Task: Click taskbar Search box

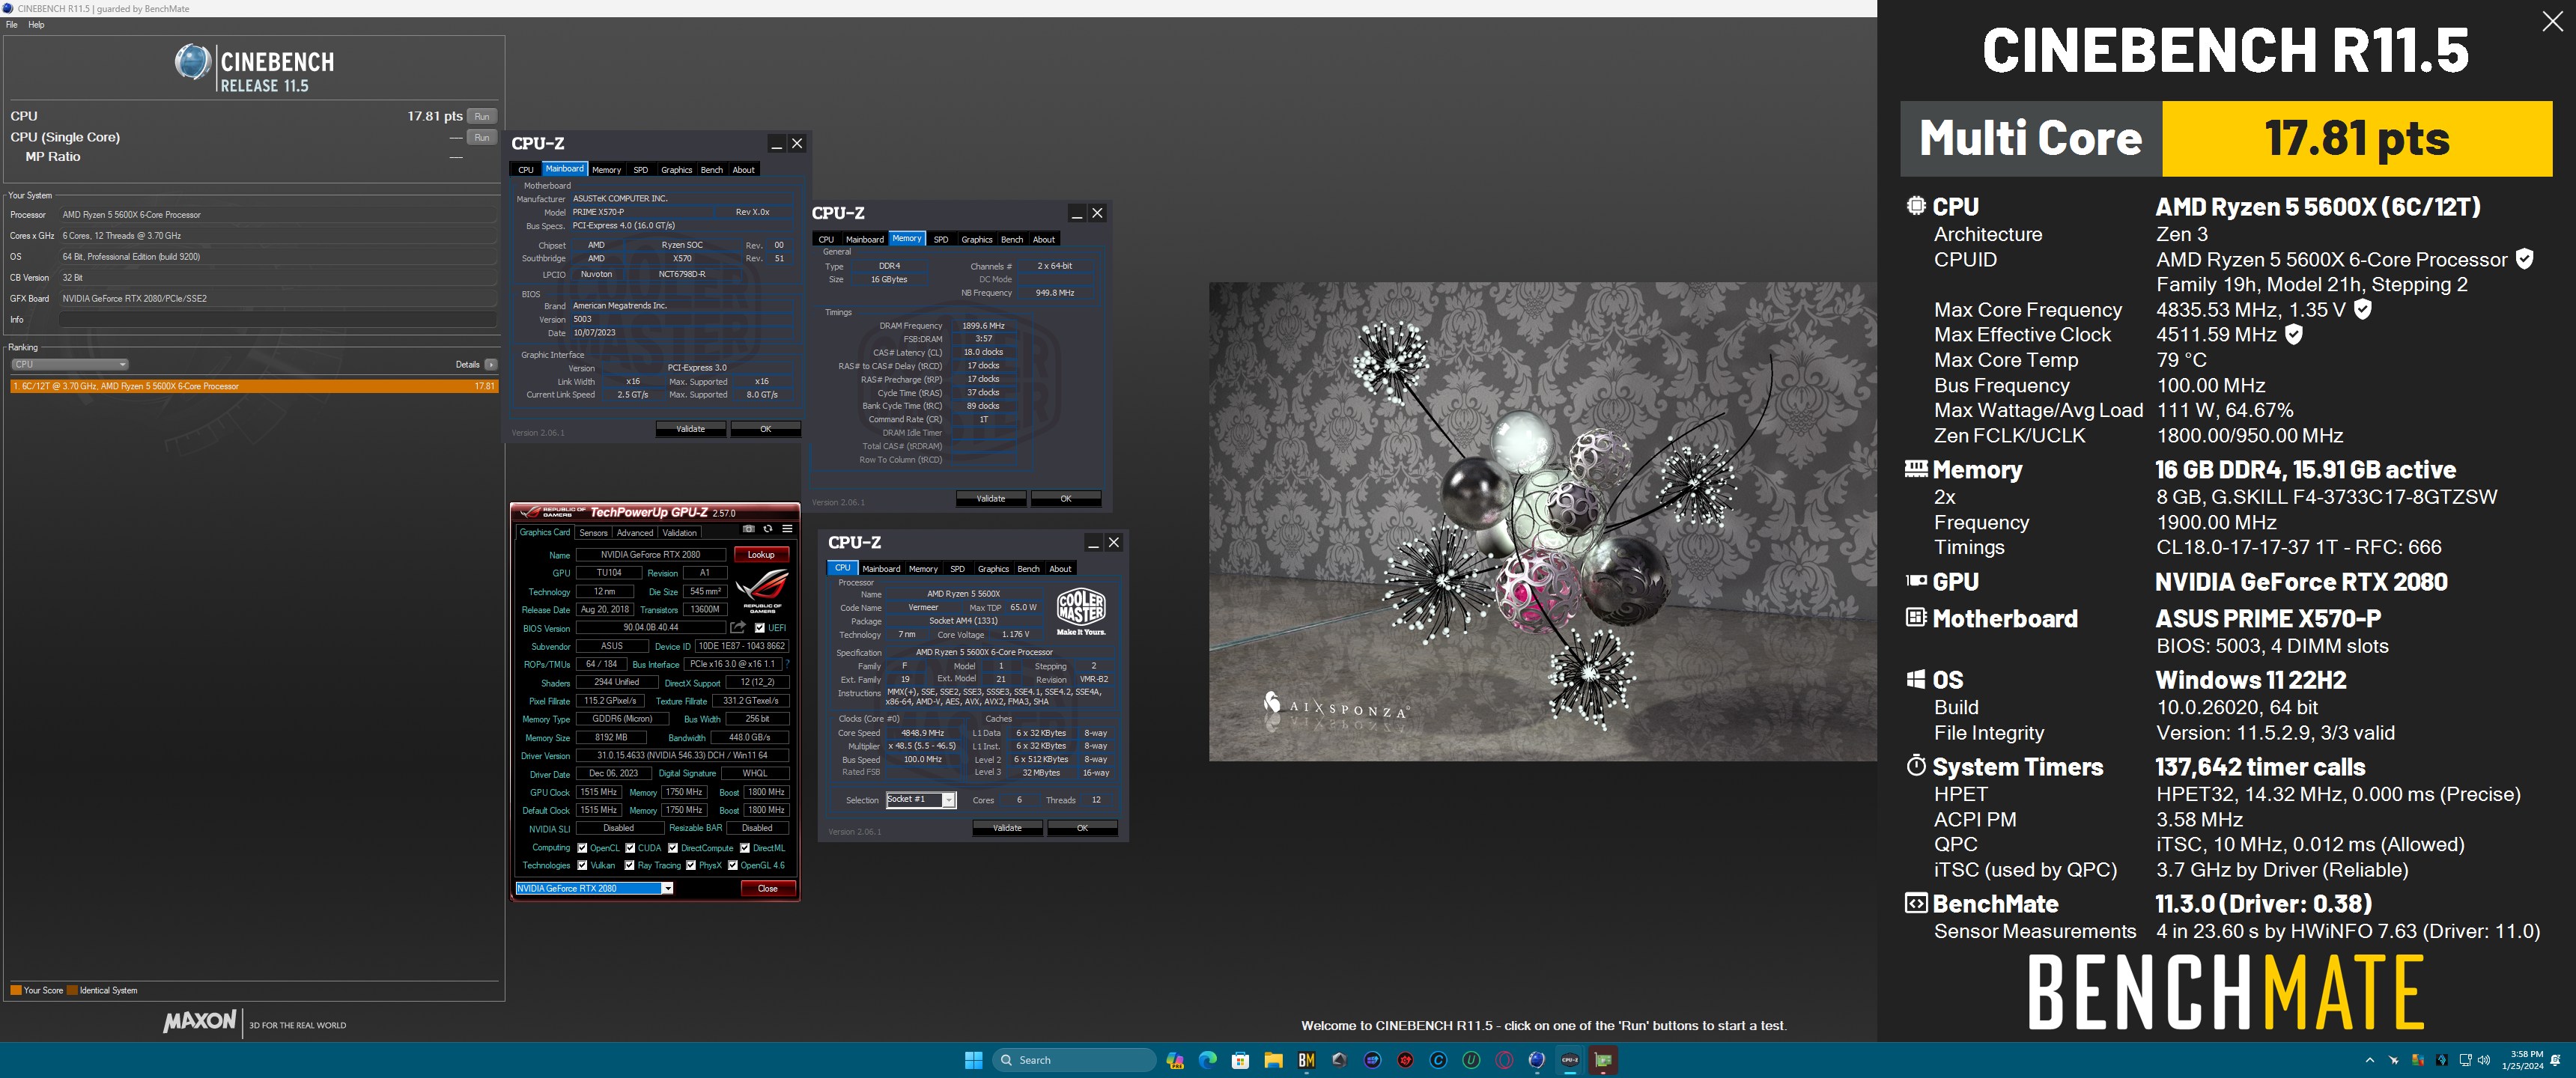Action: pyautogui.click(x=1074, y=1060)
